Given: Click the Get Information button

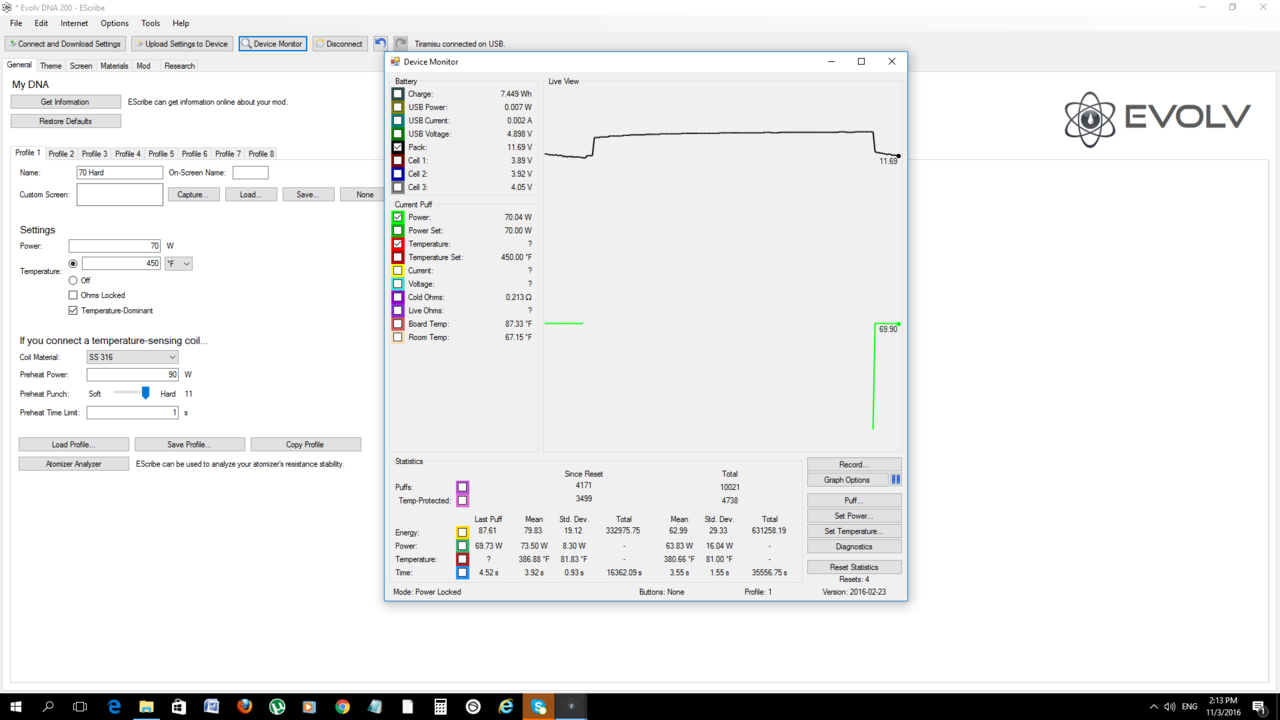Looking at the screenshot, I should click(x=66, y=102).
